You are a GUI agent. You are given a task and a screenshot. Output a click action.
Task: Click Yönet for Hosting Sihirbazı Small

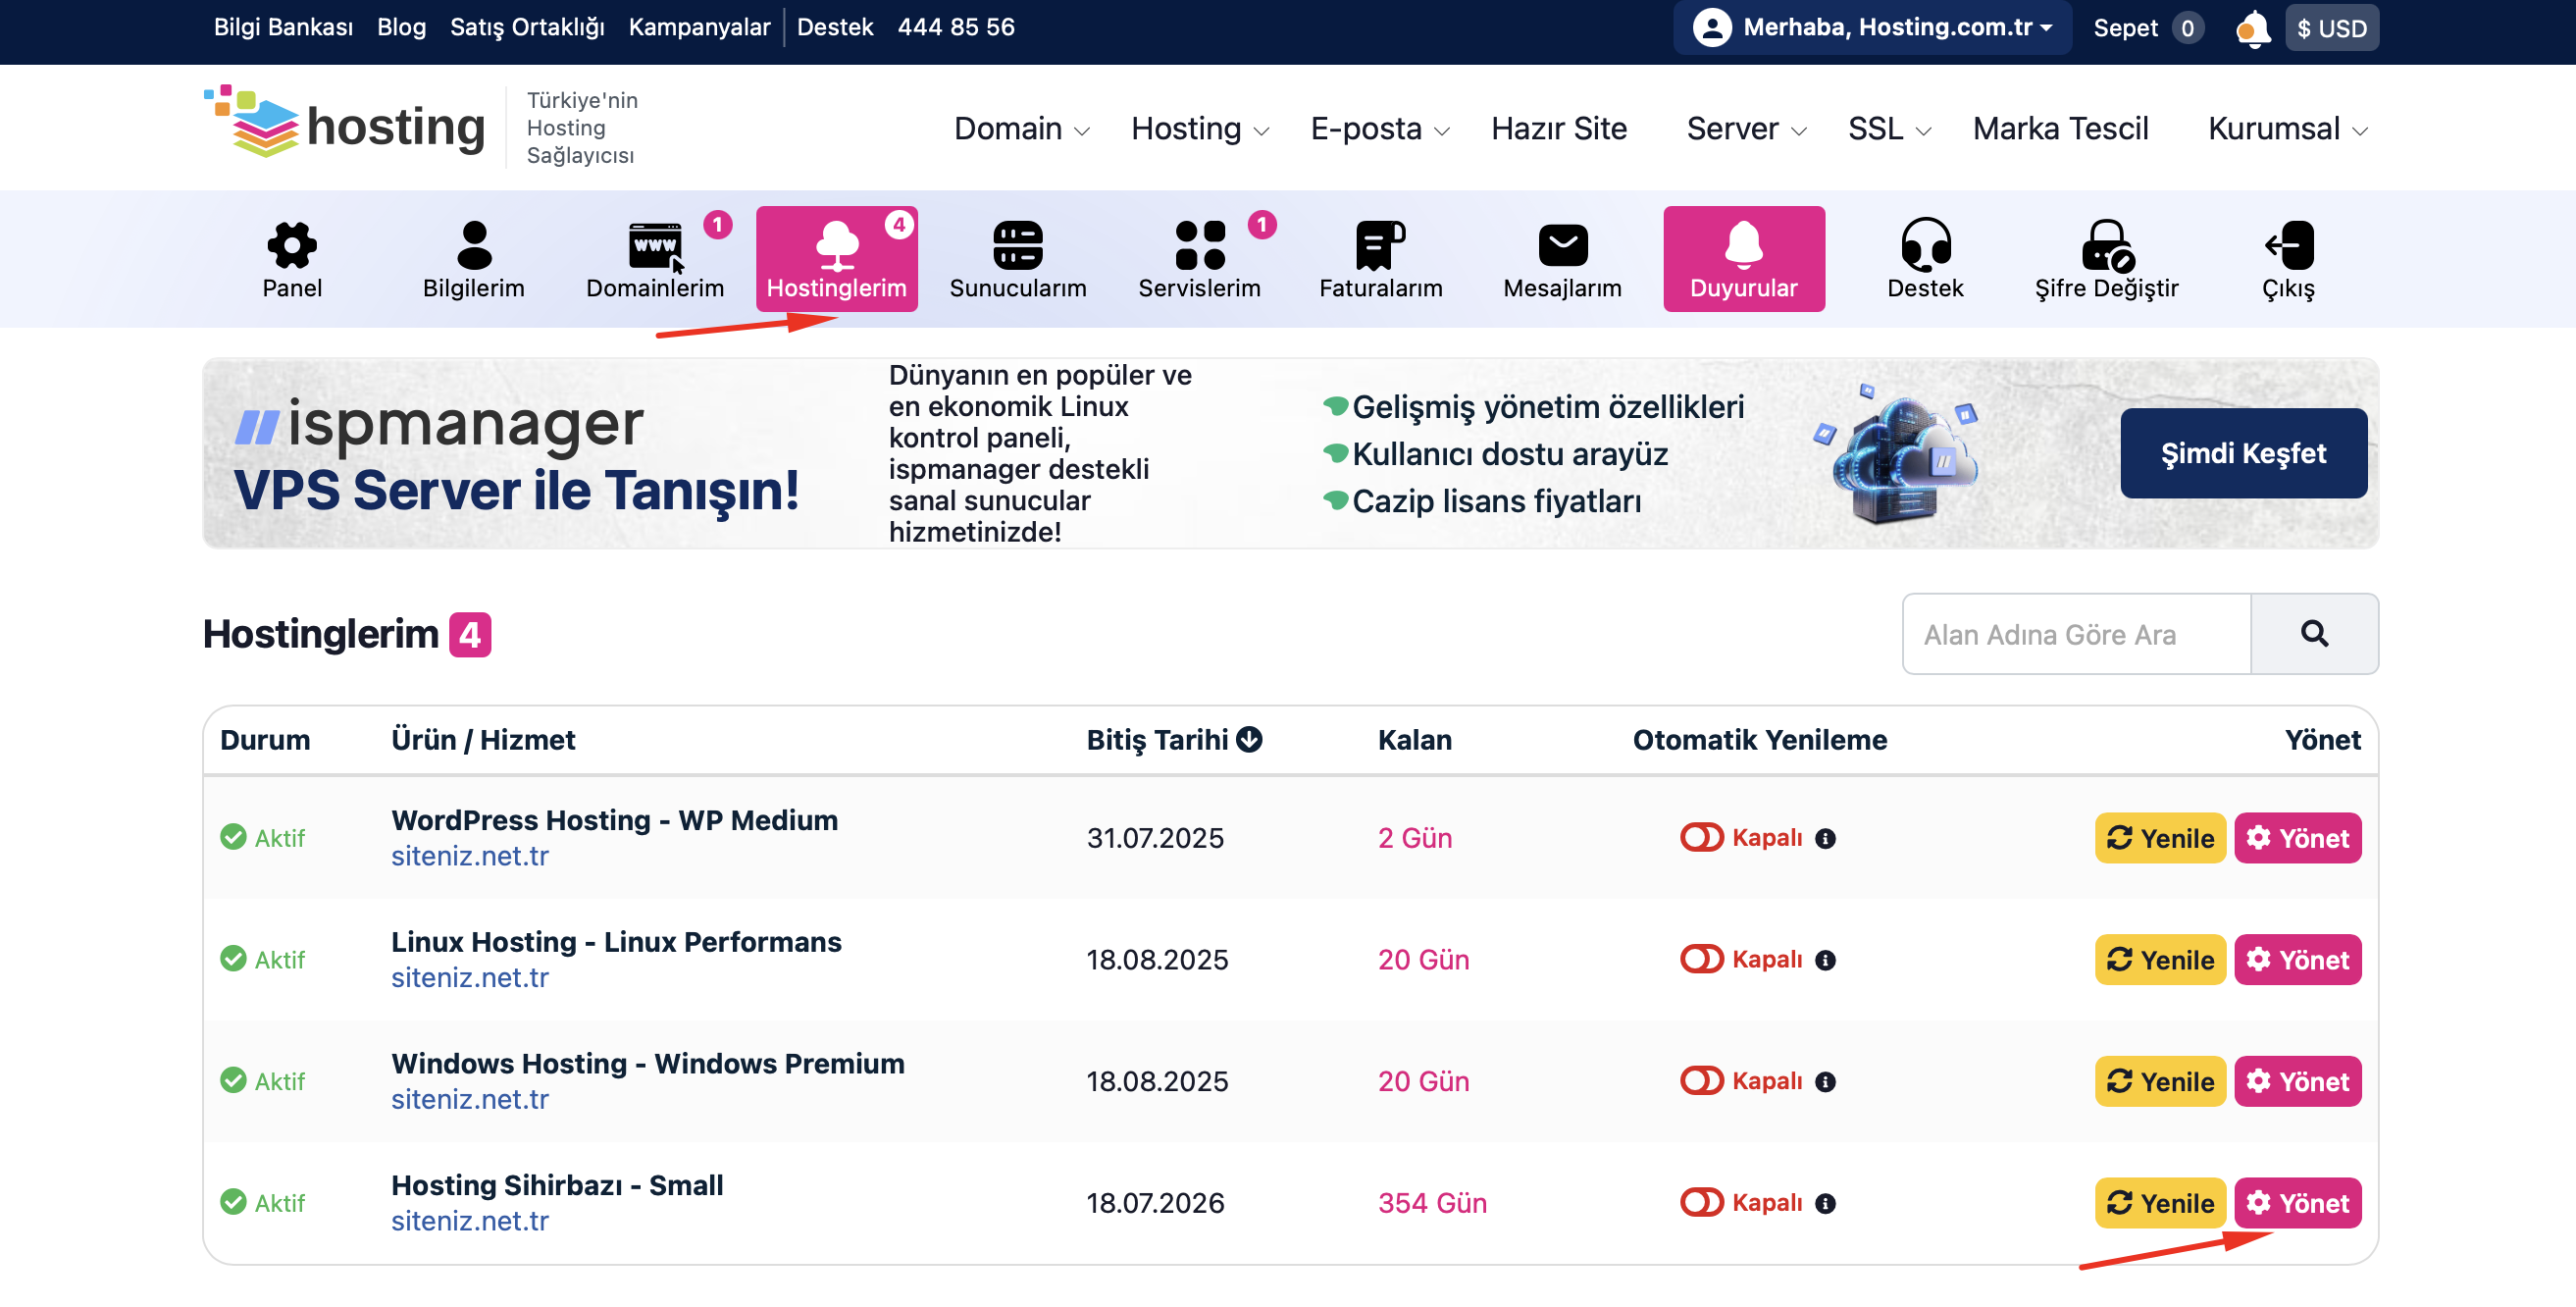[x=2297, y=1203]
